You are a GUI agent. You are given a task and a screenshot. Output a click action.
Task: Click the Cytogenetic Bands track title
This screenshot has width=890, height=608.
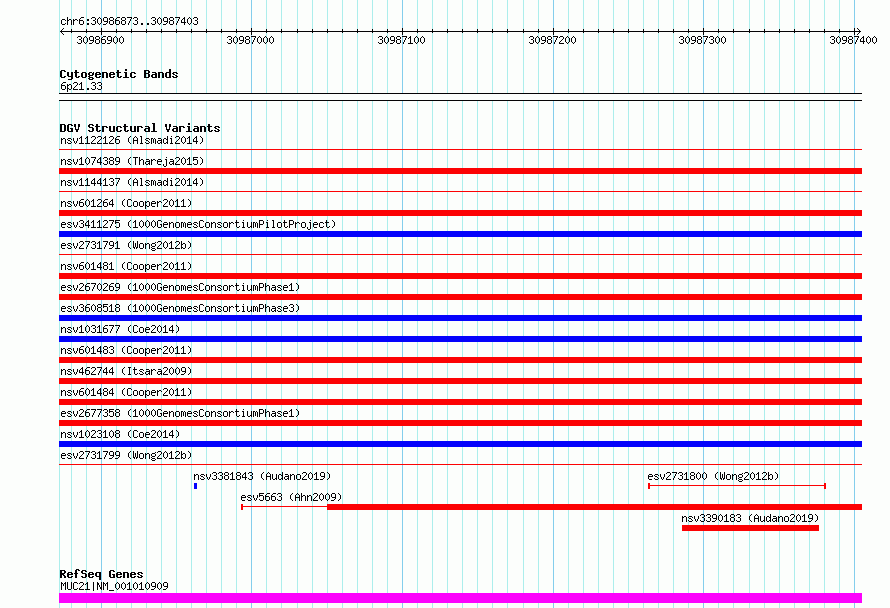pyautogui.click(x=119, y=74)
